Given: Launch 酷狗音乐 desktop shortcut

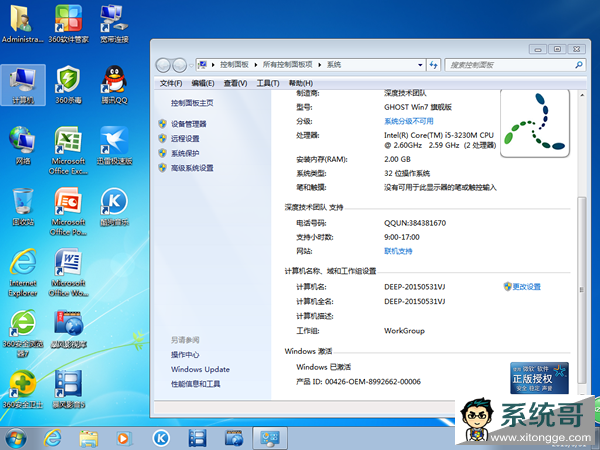Looking at the screenshot, I should (x=114, y=207).
